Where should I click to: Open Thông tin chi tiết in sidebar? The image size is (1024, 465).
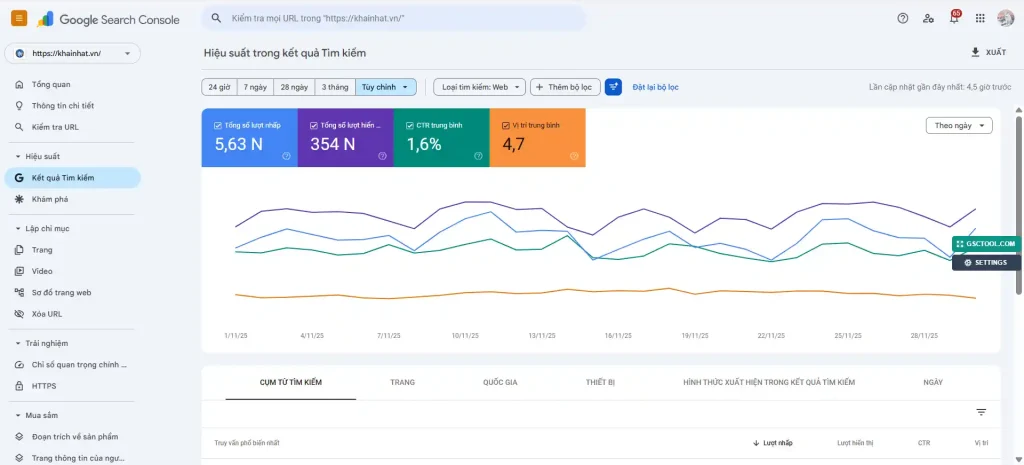coord(72,106)
